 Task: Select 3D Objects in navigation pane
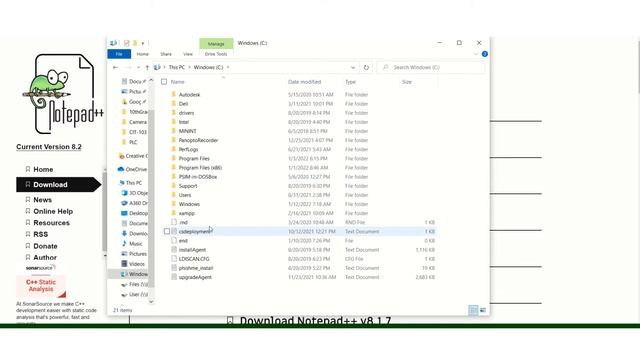tap(135, 193)
